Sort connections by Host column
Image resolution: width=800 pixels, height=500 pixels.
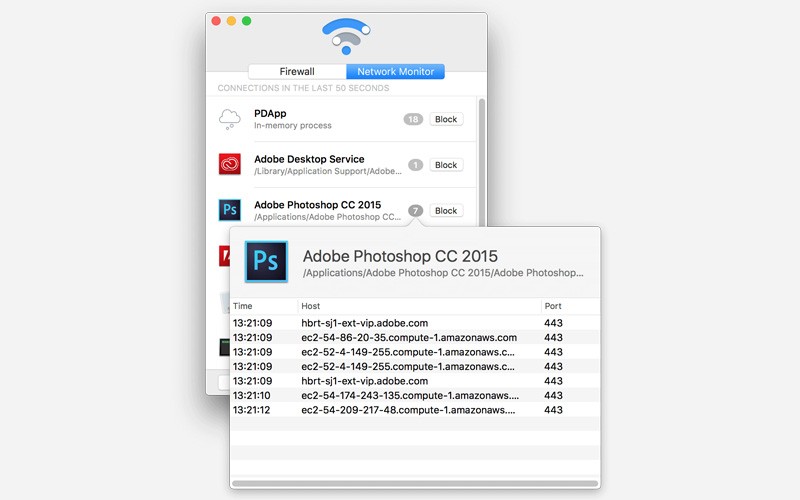point(419,306)
